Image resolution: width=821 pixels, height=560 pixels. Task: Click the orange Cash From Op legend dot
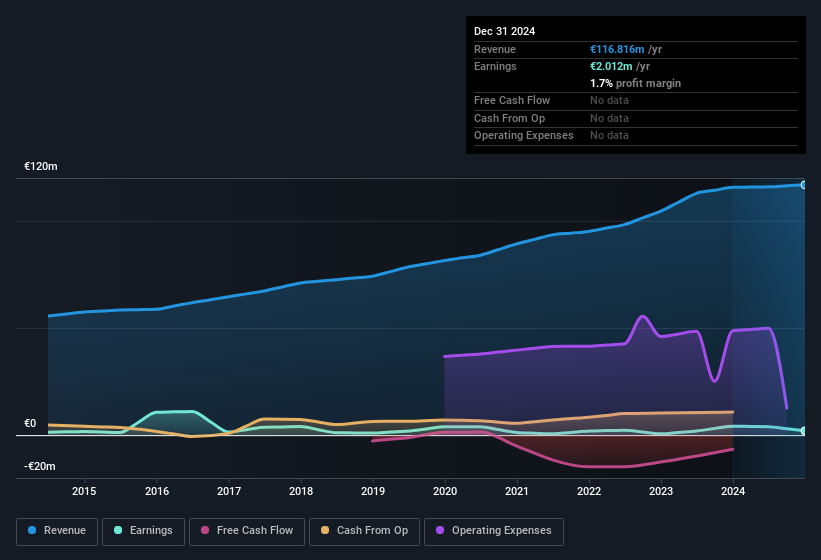tap(324, 530)
